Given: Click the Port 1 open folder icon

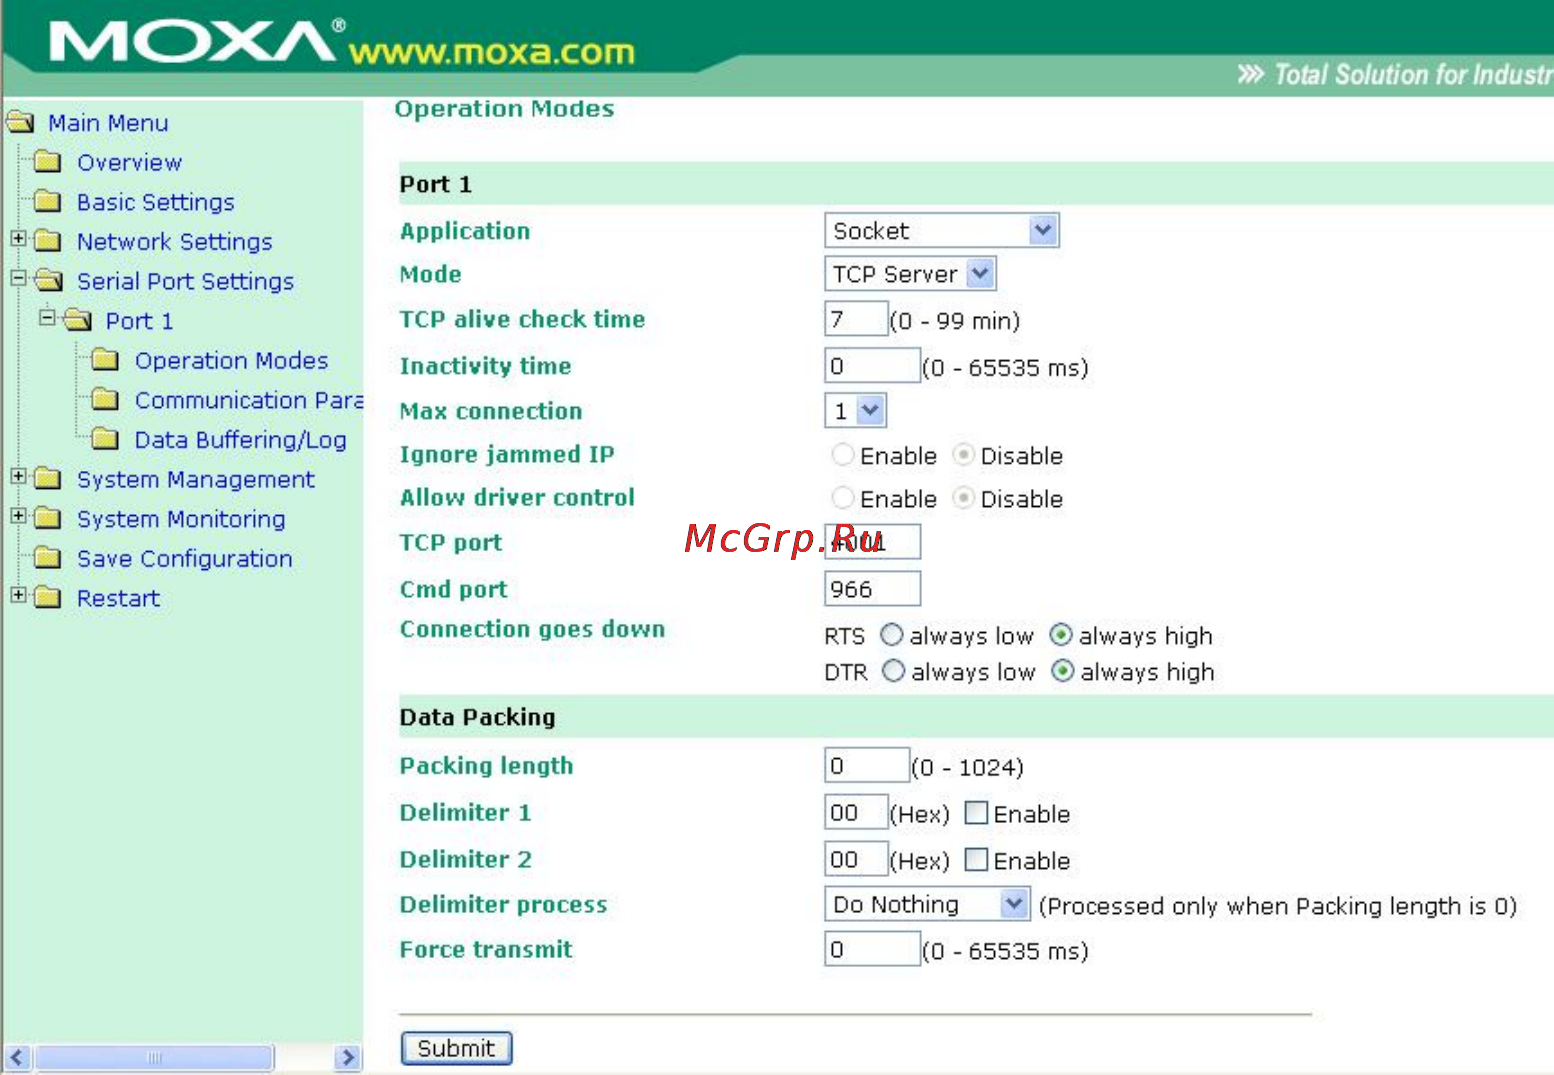Looking at the screenshot, I should point(77,321).
